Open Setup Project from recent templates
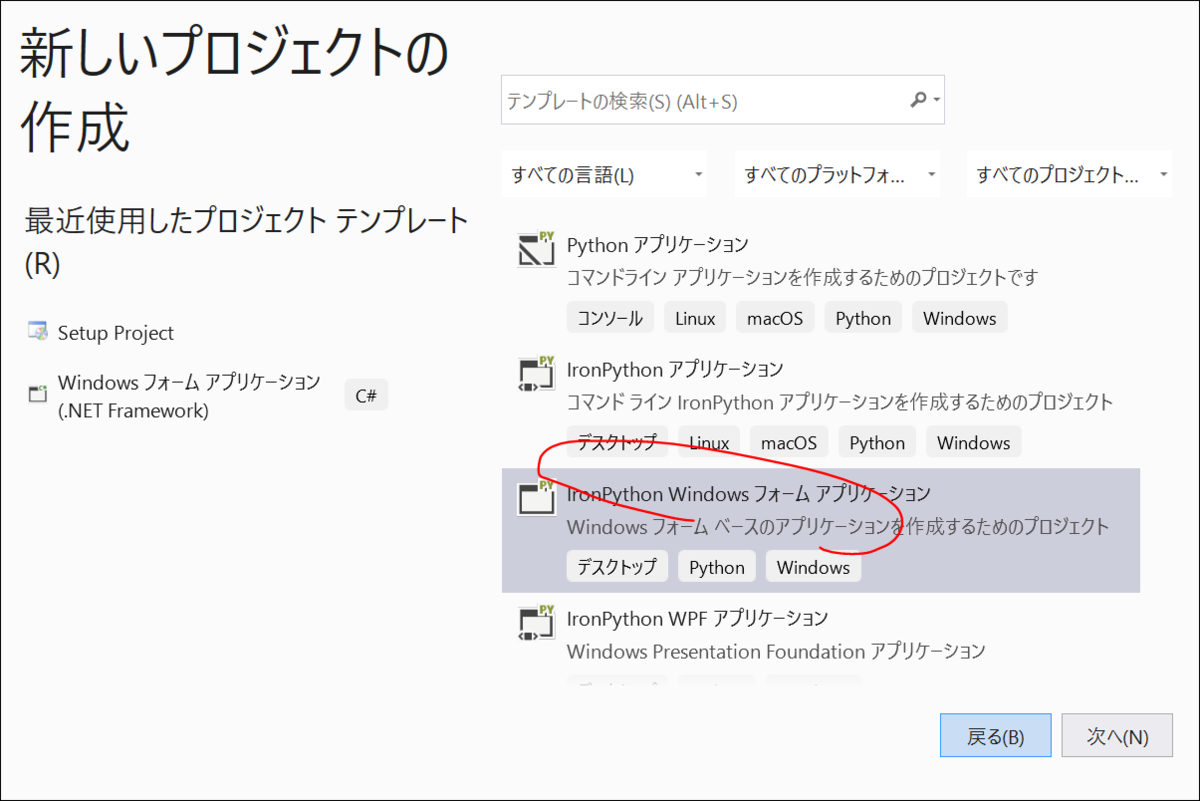 coord(116,333)
